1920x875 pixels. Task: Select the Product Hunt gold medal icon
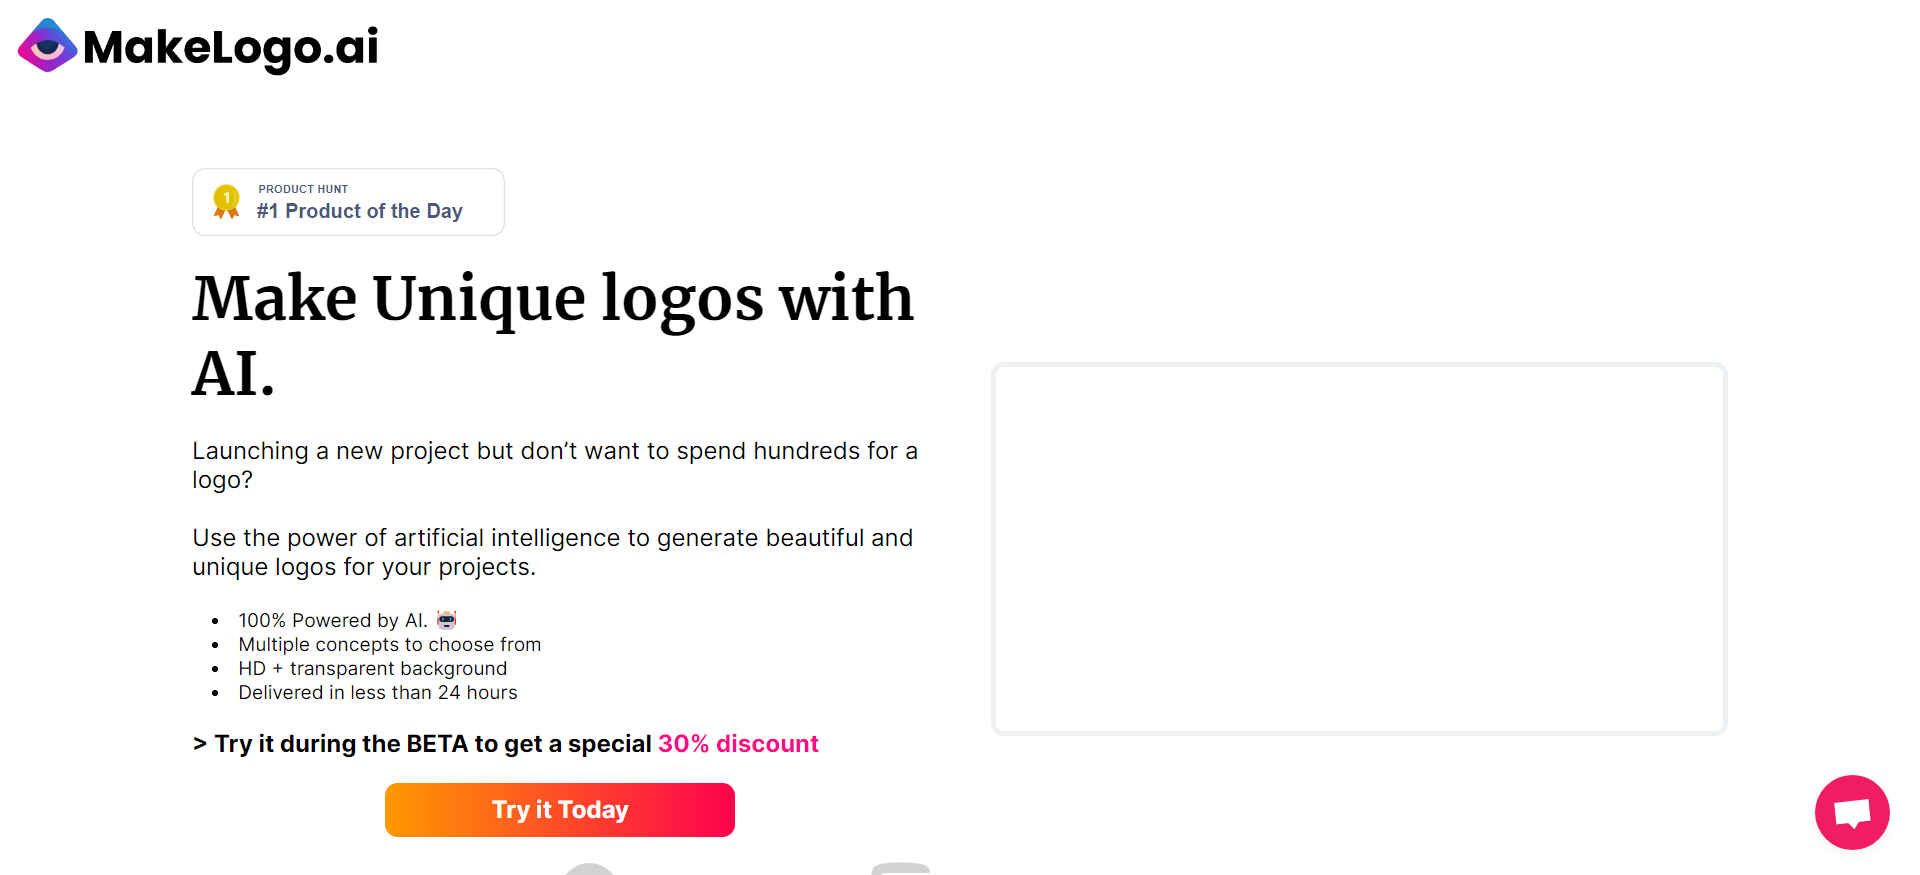(x=225, y=201)
